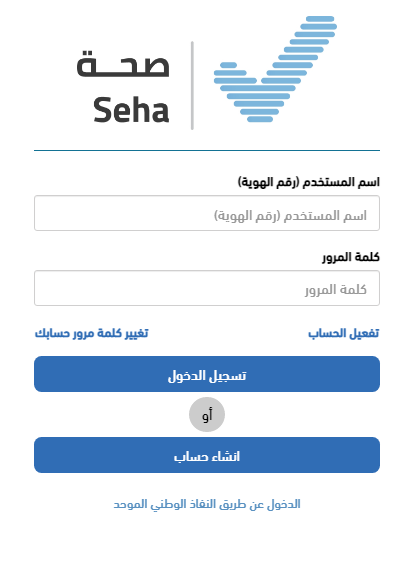
Task: Click the gray أو circle separator
Action: tap(207, 415)
